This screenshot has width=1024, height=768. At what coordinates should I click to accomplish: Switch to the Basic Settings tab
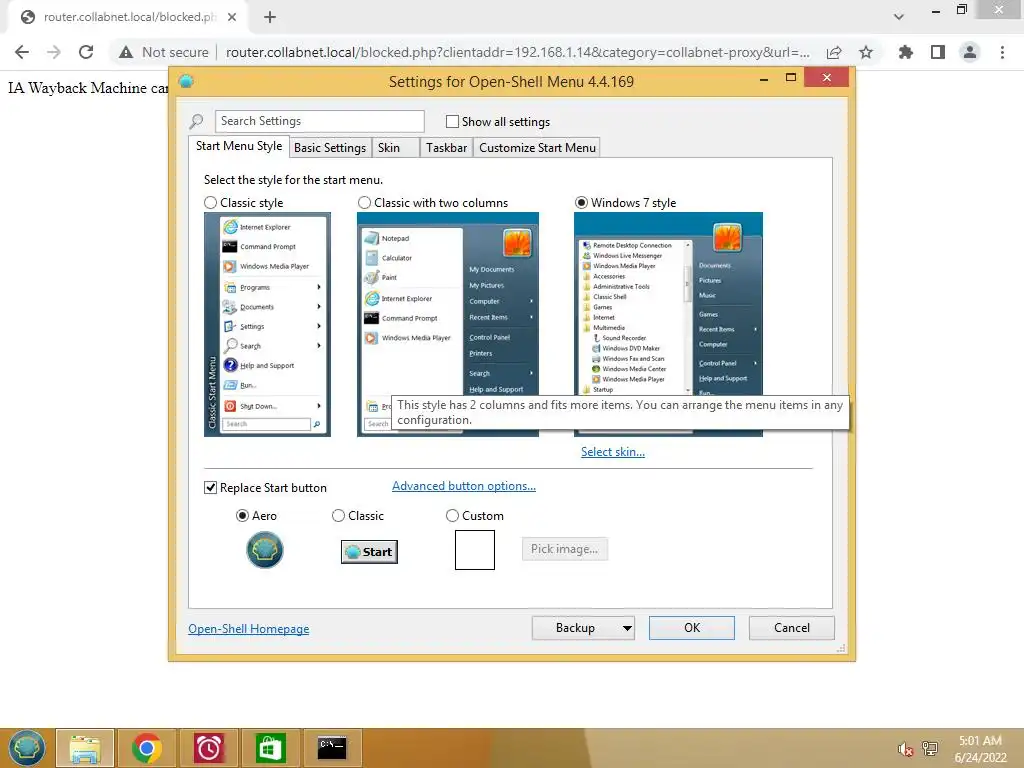coord(330,148)
